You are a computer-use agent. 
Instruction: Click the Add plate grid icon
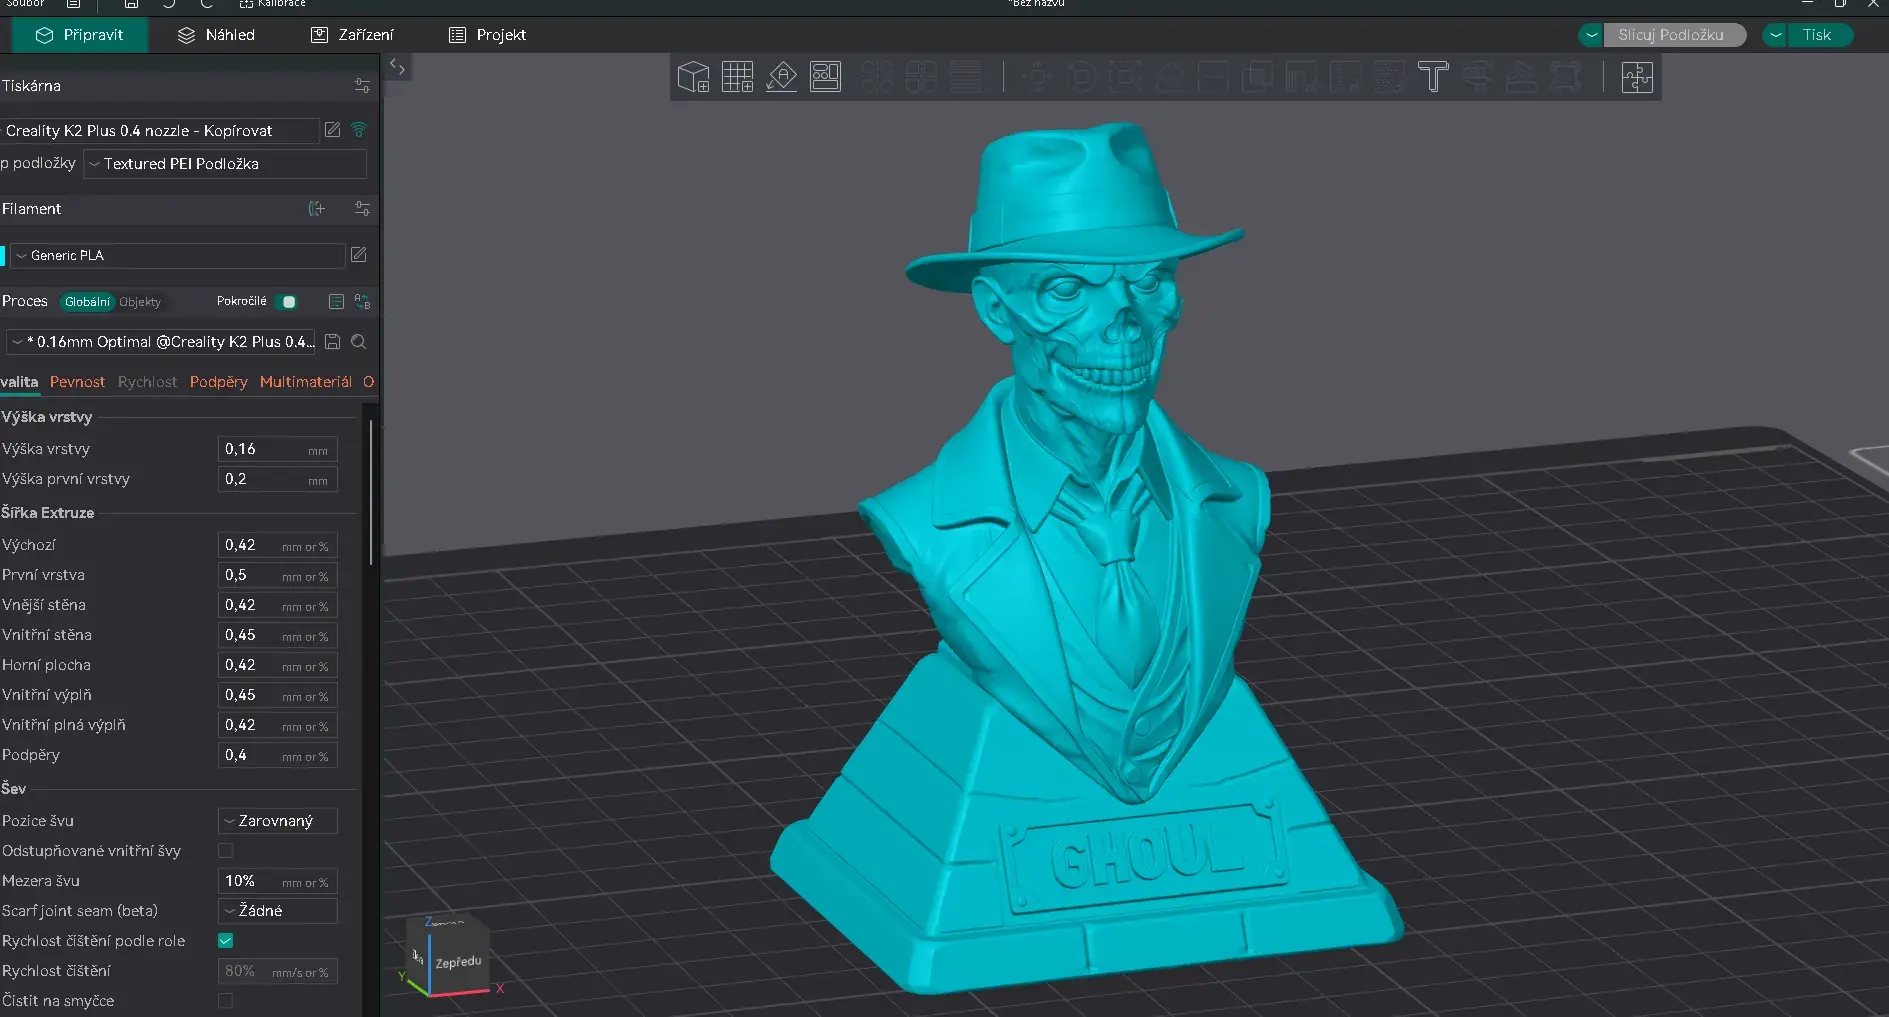point(737,77)
